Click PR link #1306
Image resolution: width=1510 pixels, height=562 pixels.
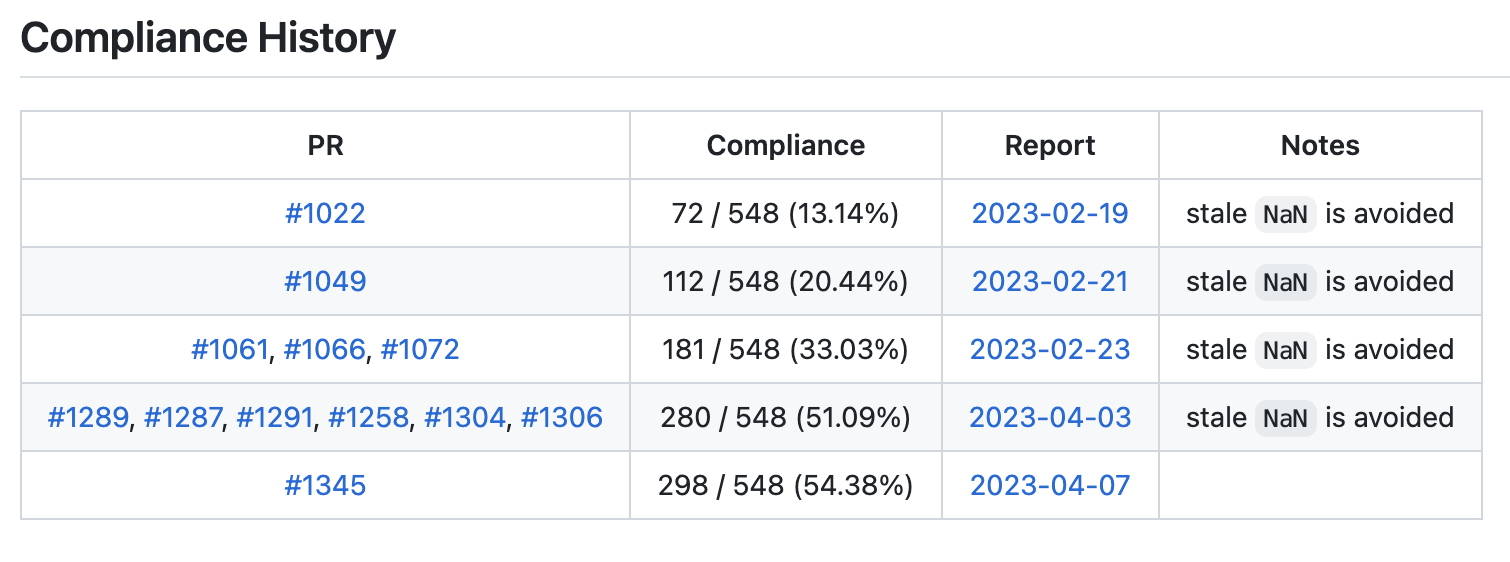point(562,418)
